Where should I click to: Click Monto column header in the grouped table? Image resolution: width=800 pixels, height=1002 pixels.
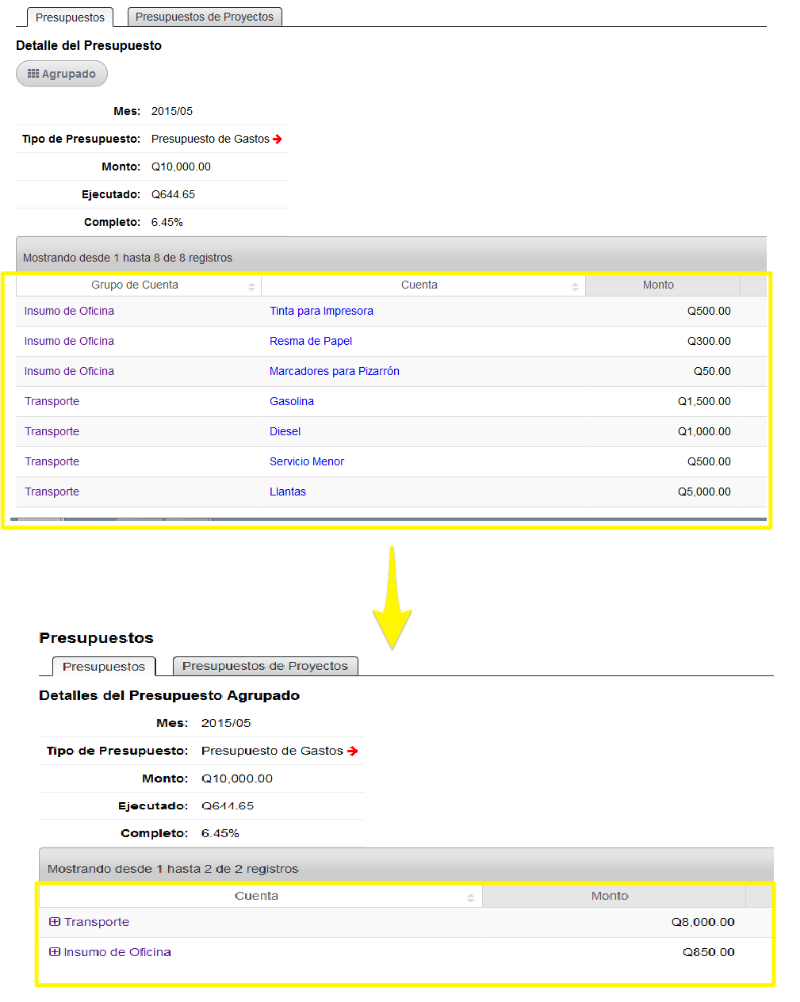609,897
